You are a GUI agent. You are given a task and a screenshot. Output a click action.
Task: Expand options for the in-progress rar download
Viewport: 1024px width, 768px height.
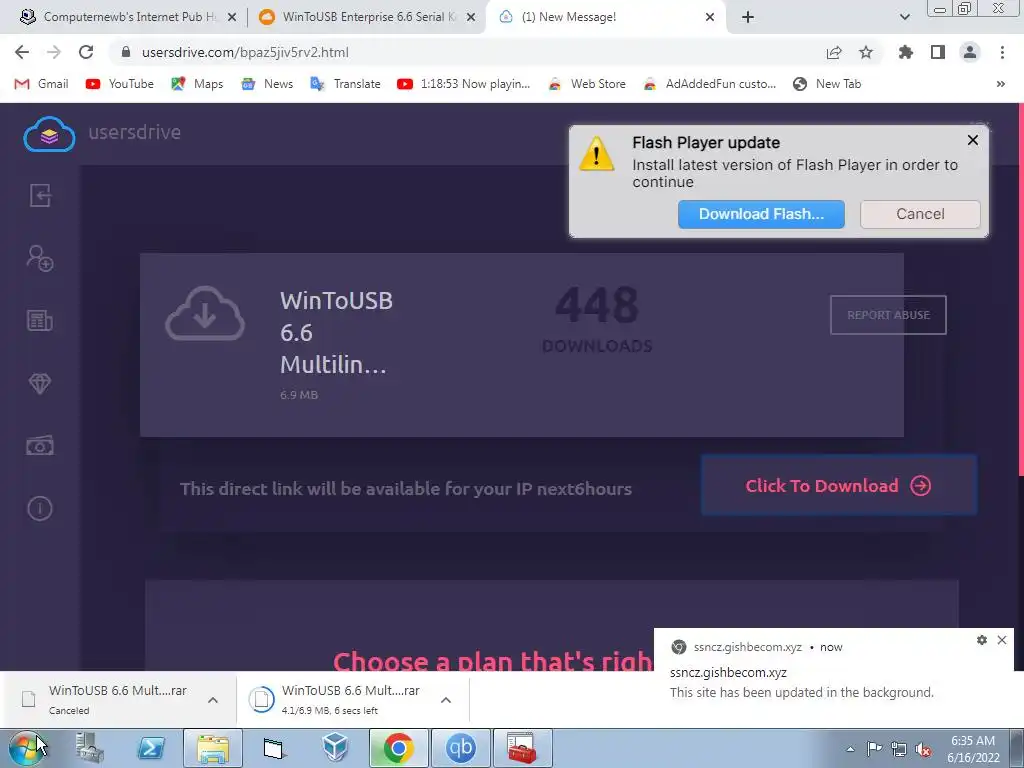446,699
